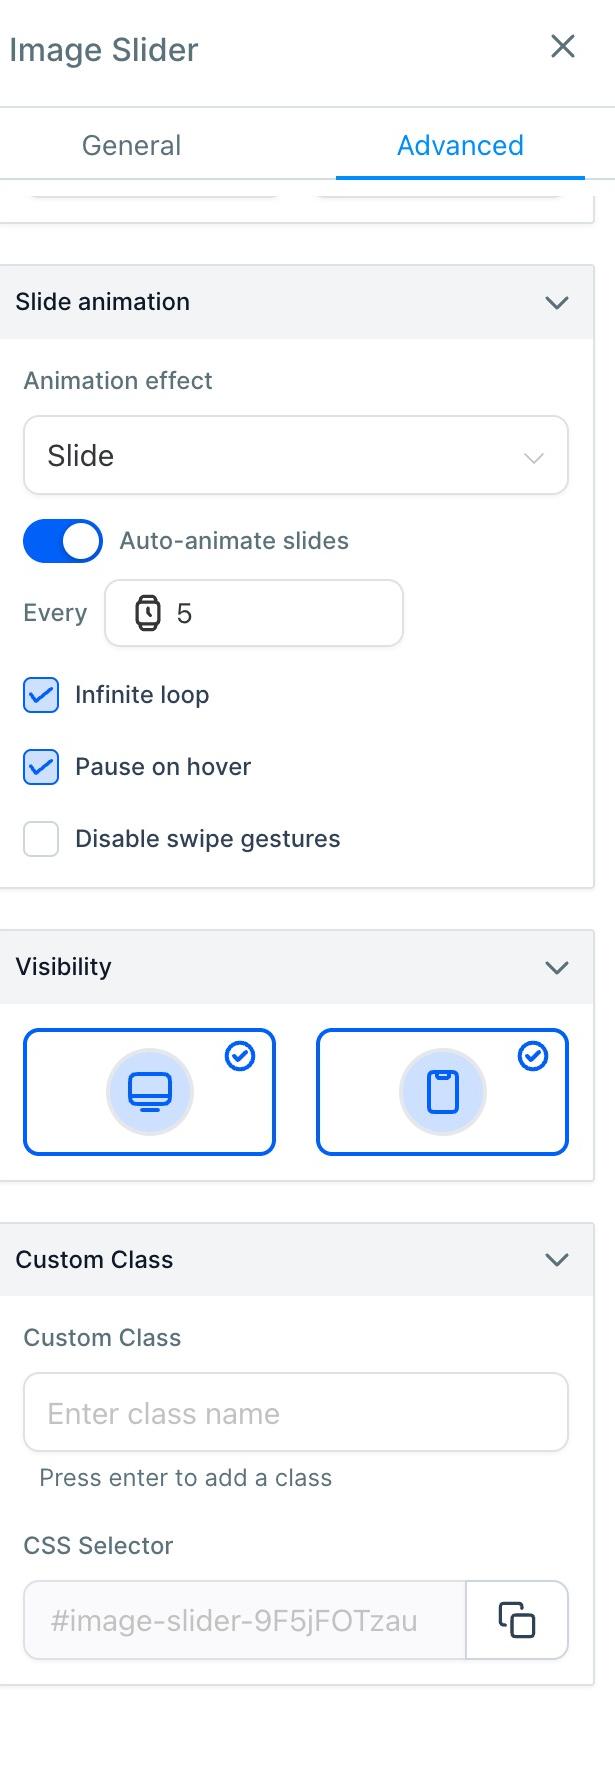Collapse the Custom Class section chevron

pyautogui.click(x=557, y=1260)
